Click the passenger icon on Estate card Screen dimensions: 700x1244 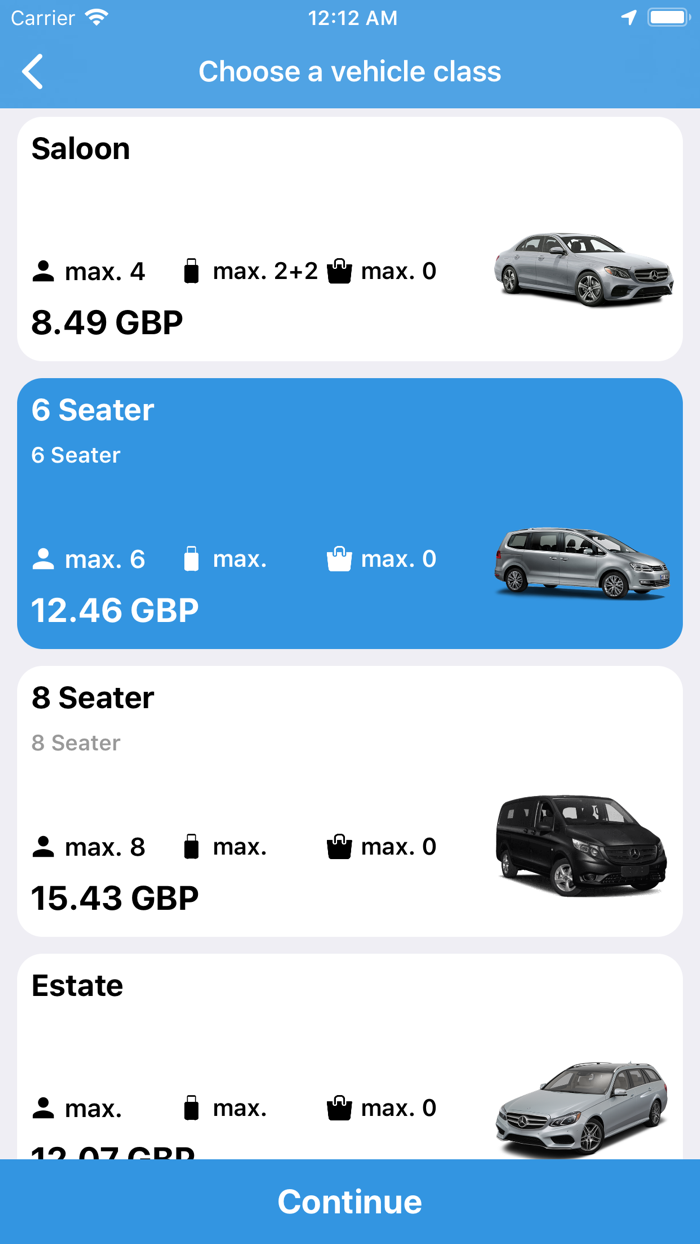click(43, 1108)
